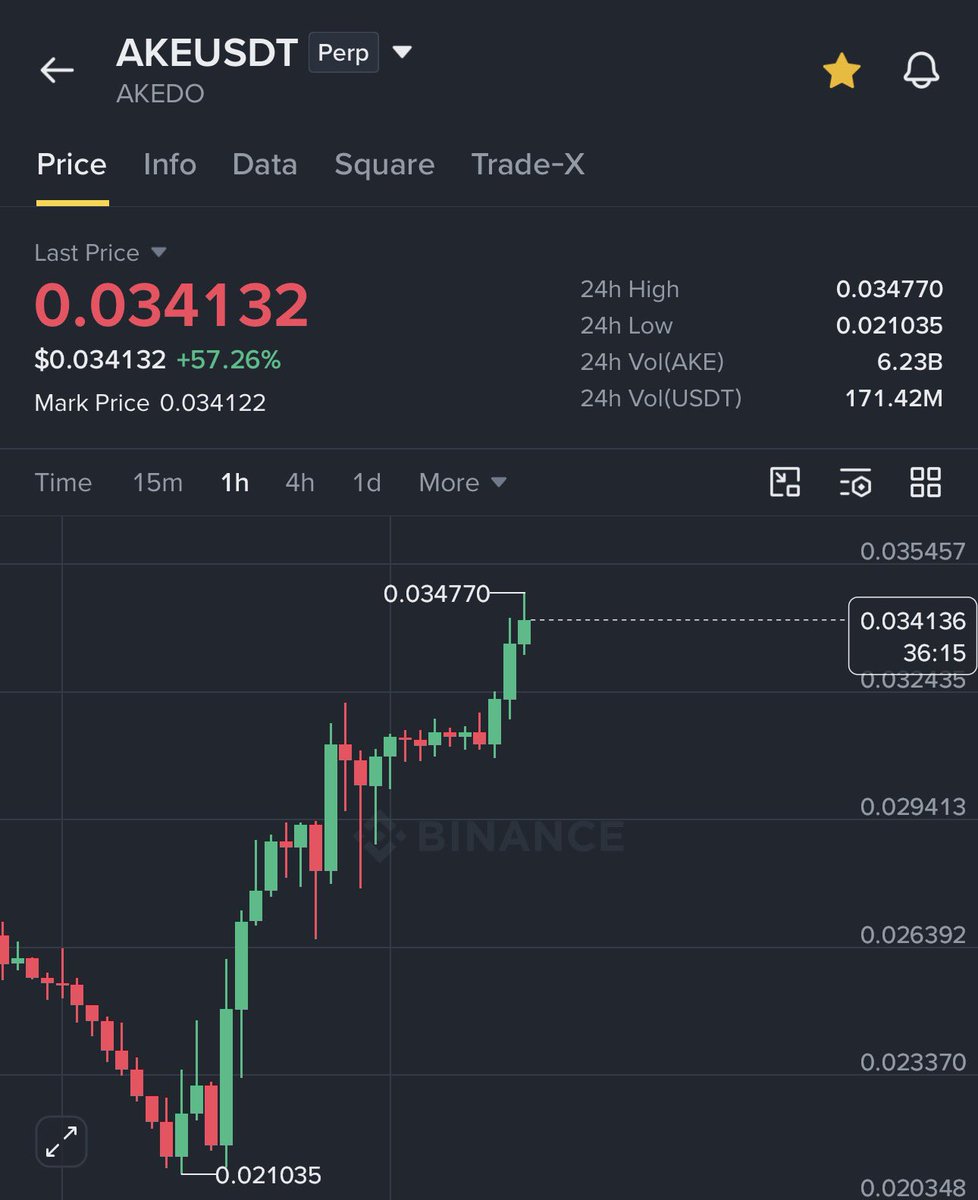Image resolution: width=978 pixels, height=1200 pixels.
Task: Click the 0.035457 axis label
Action: pos(913,551)
